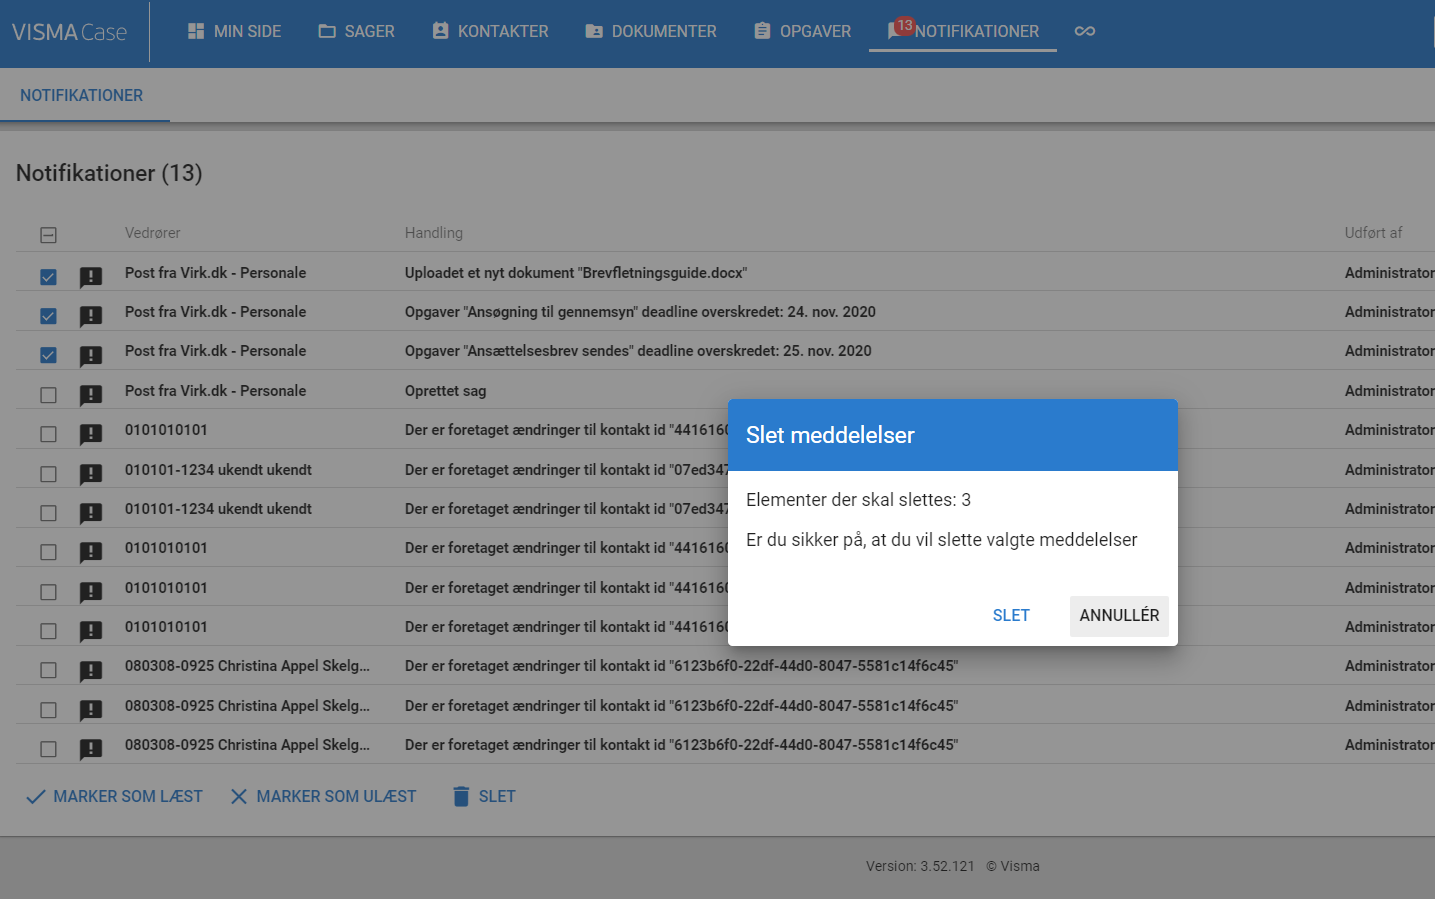Viewport: 1435px width, 899px height.
Task: Click the Vedrører column header
Action: click(153, 233)
